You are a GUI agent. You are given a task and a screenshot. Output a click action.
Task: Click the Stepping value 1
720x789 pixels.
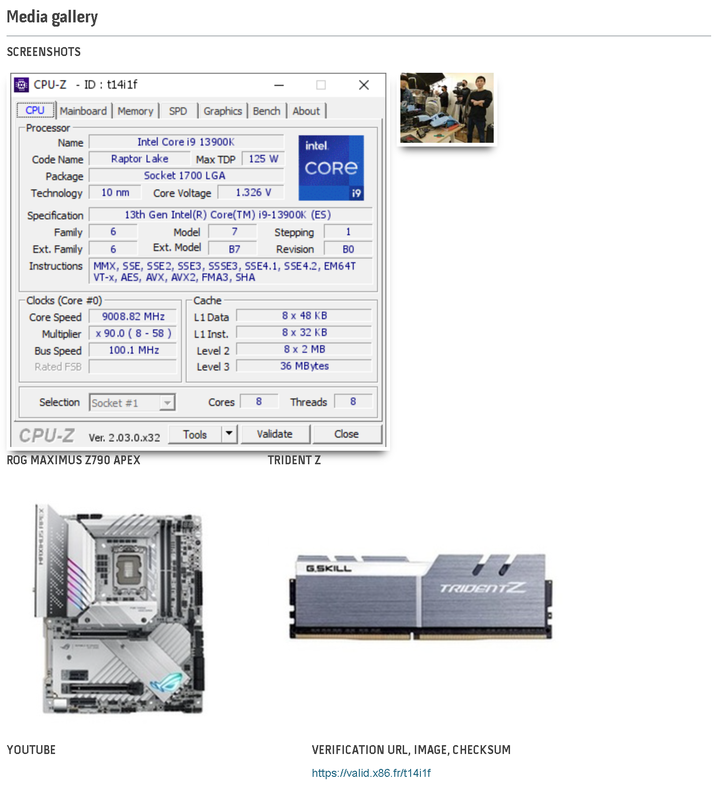click(348, 231)
